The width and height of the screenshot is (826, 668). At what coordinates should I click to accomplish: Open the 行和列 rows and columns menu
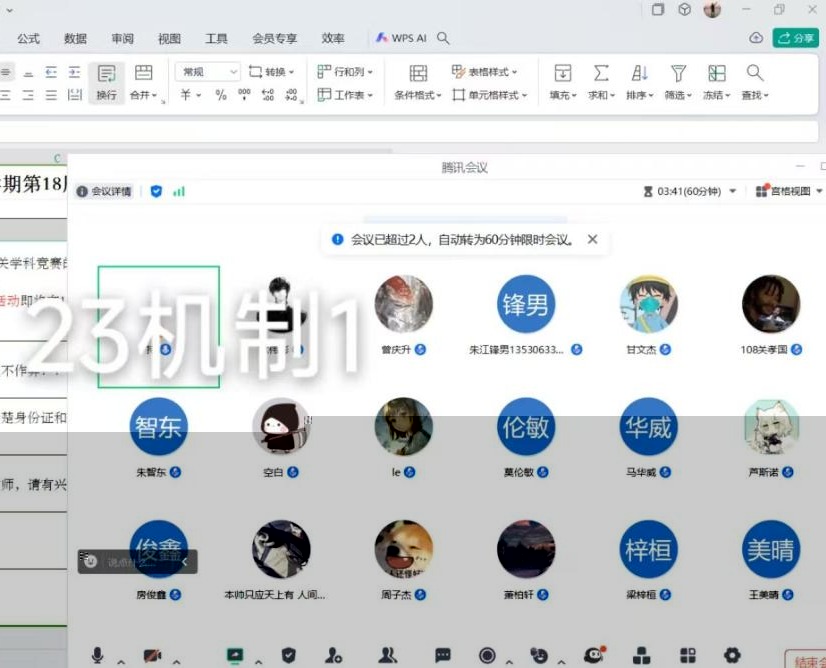click(x=345, y=72)
